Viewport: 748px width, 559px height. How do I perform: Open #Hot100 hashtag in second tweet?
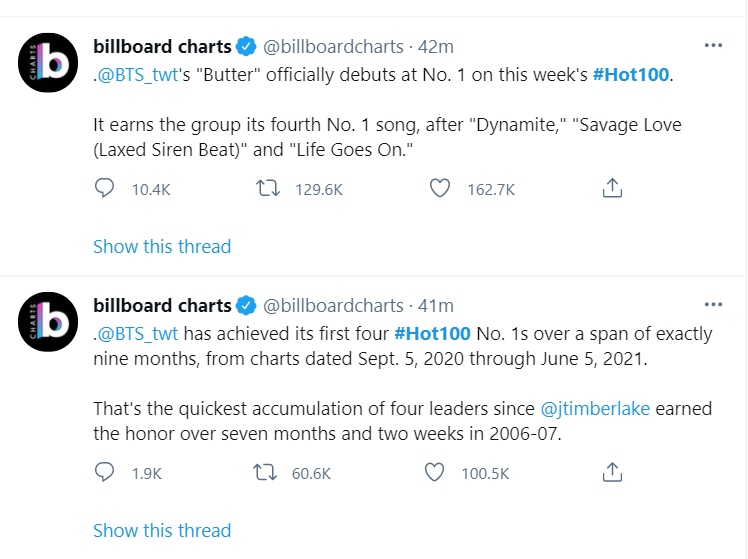pos(434,332)
